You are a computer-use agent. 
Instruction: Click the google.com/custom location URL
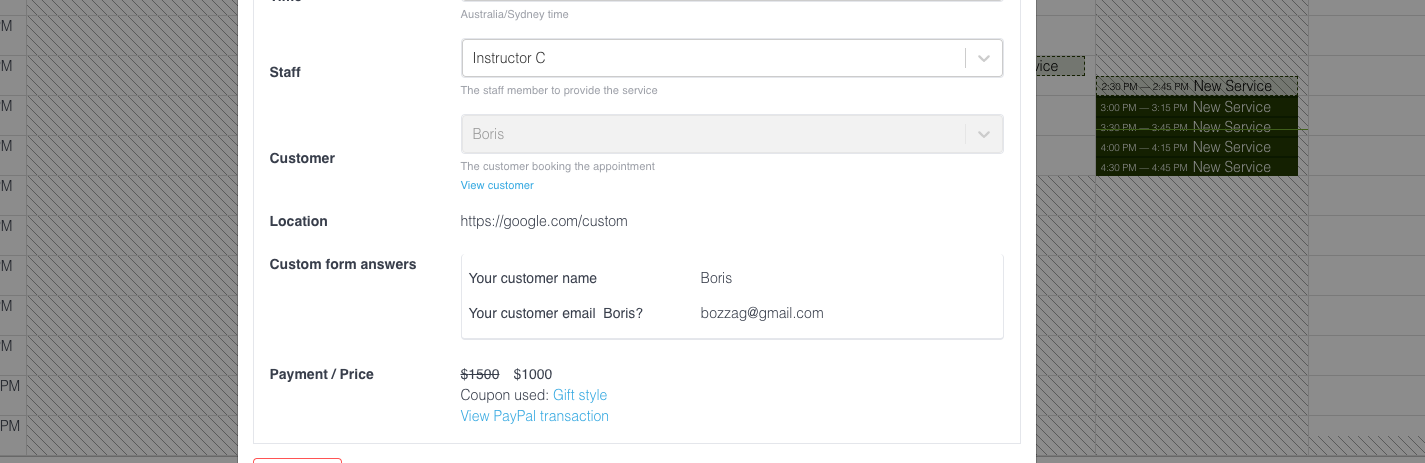(x=544, y=221)
